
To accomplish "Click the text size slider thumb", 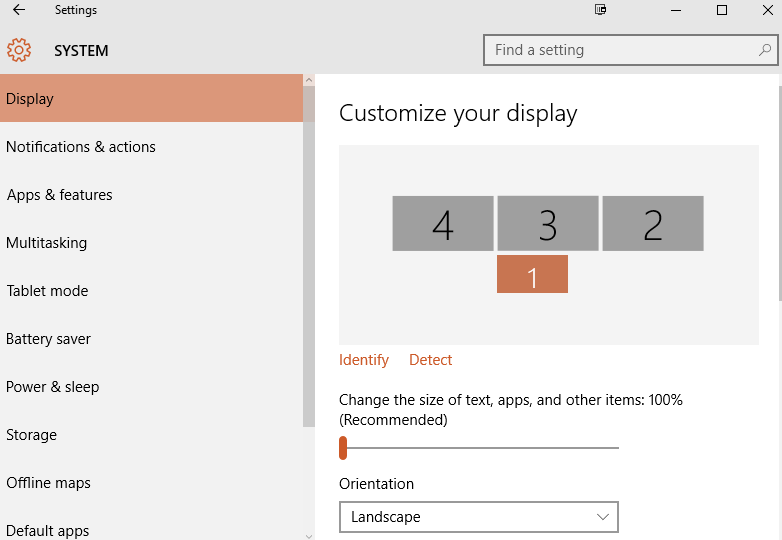I will click(343, 448).
